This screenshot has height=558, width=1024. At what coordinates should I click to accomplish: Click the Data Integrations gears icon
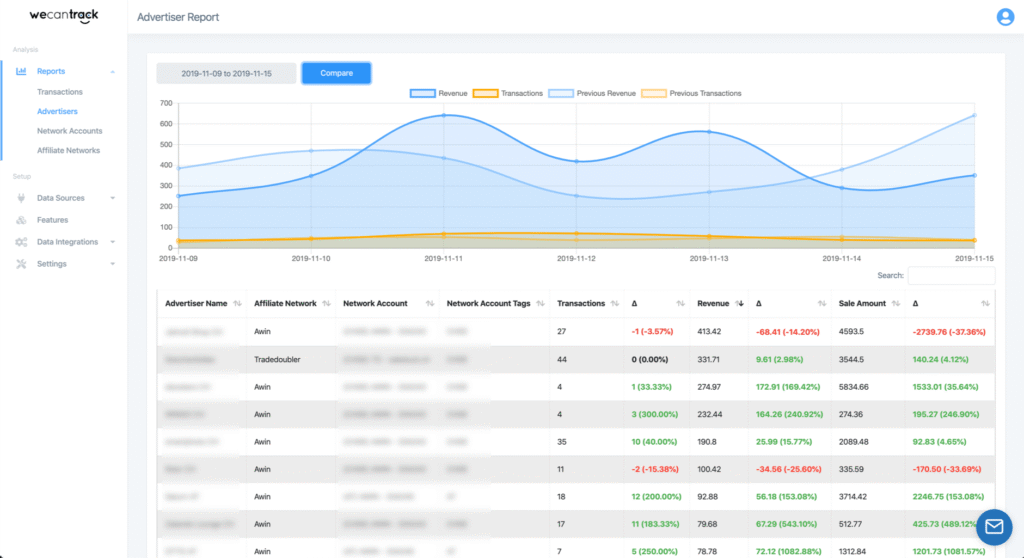pos(21,242)
